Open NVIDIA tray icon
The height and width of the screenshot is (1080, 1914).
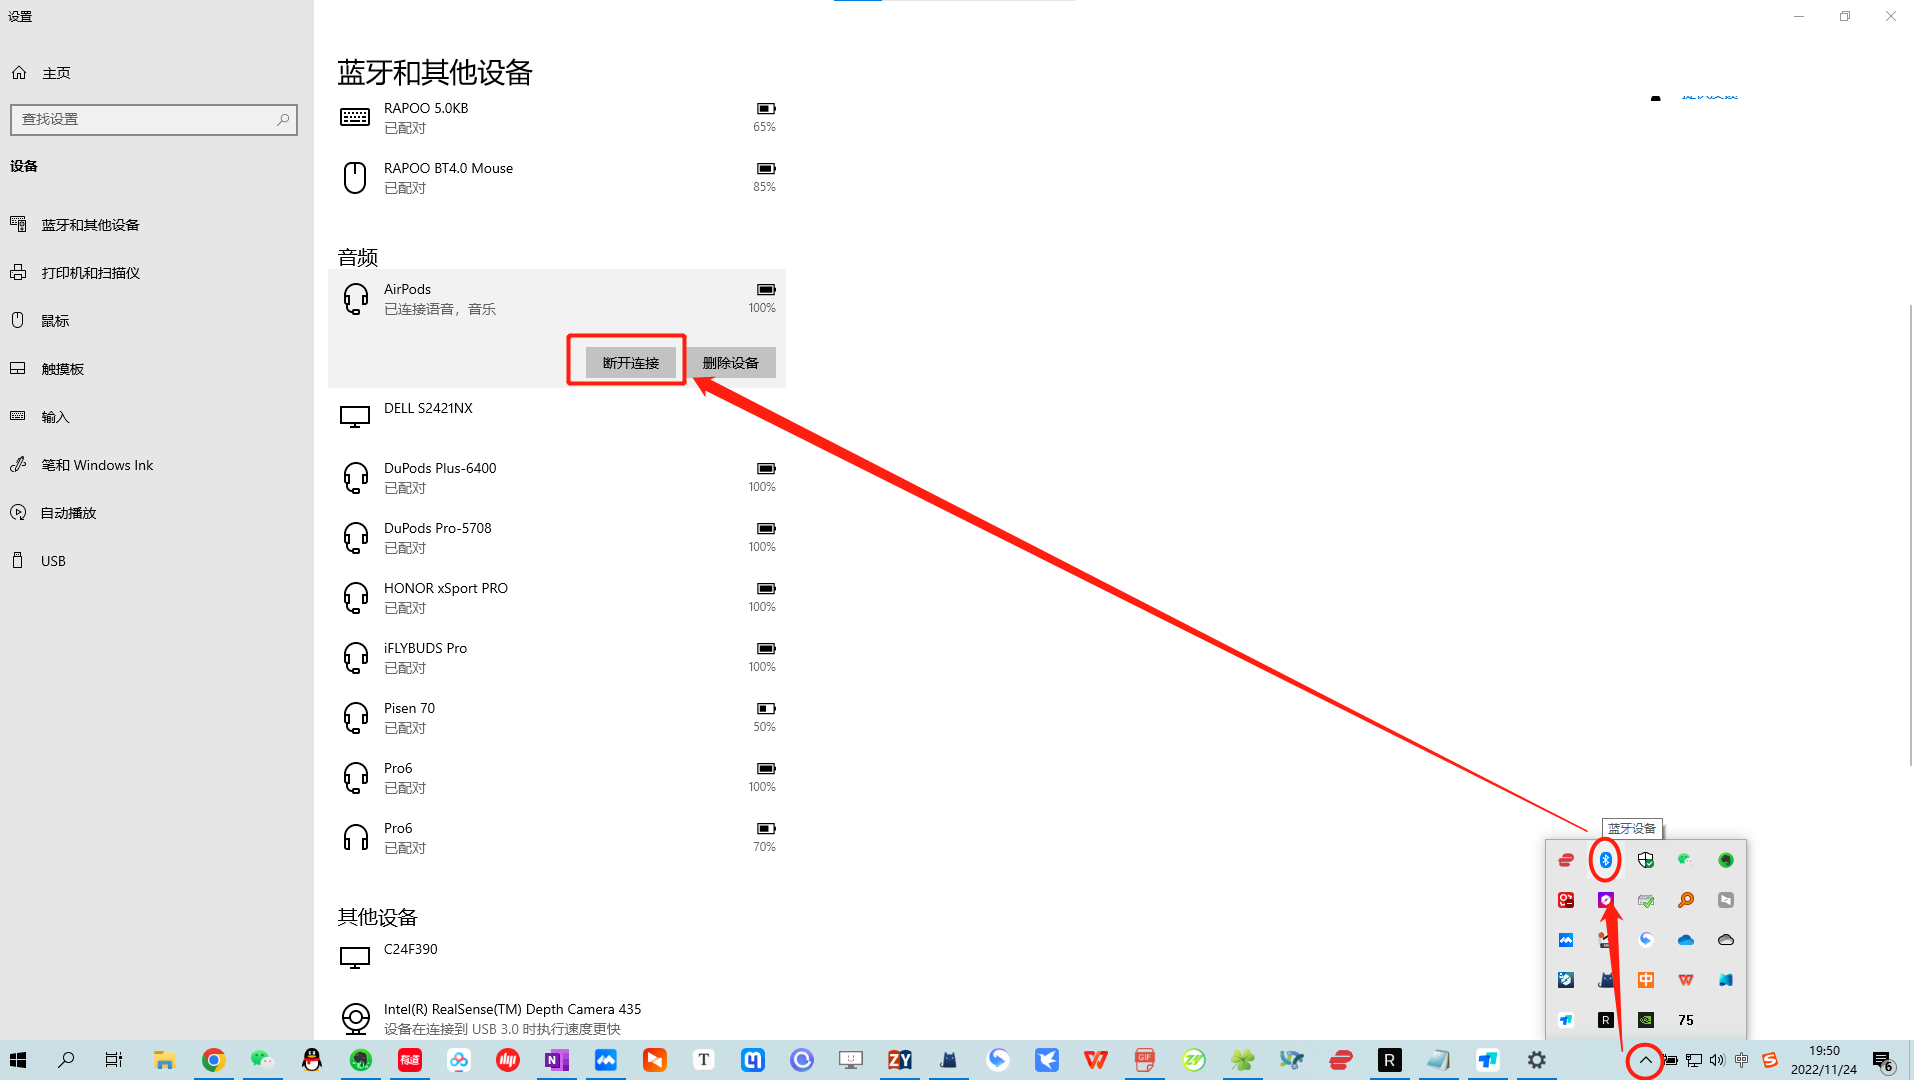click(1646, 1020)
